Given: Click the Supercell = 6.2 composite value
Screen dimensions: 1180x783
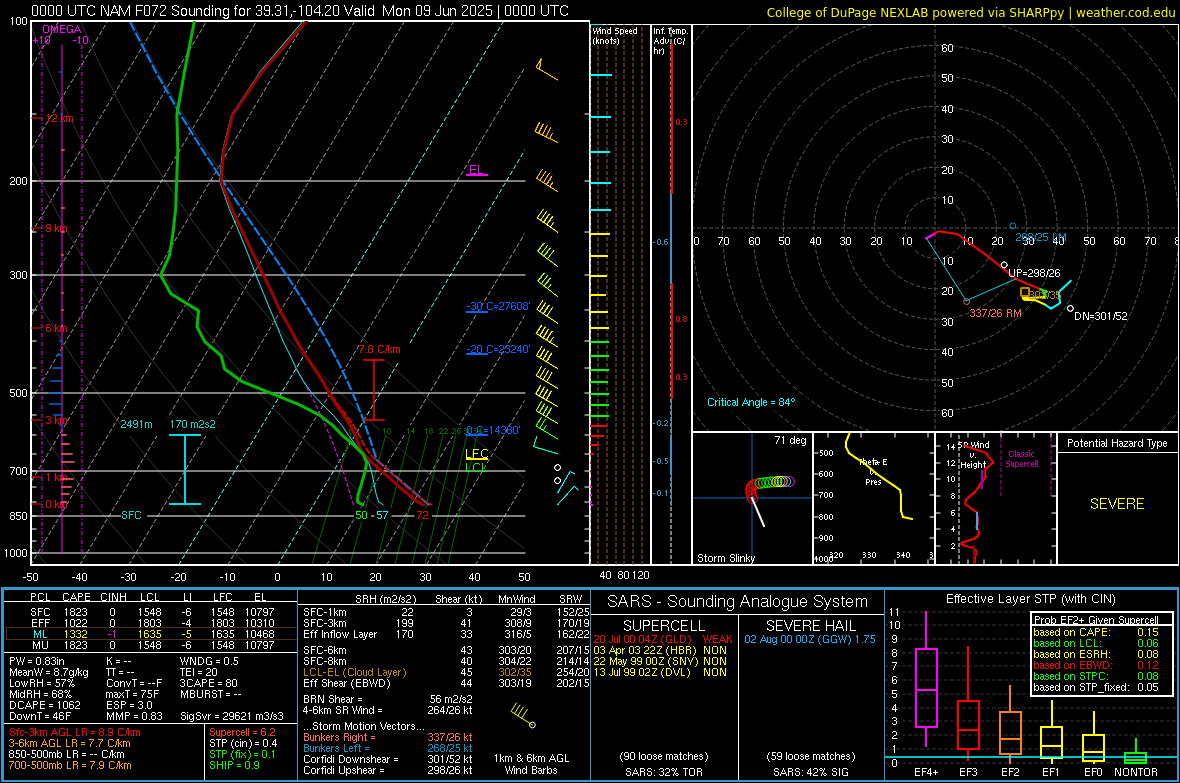Looking at the screenshot, I should coord(242,732).
